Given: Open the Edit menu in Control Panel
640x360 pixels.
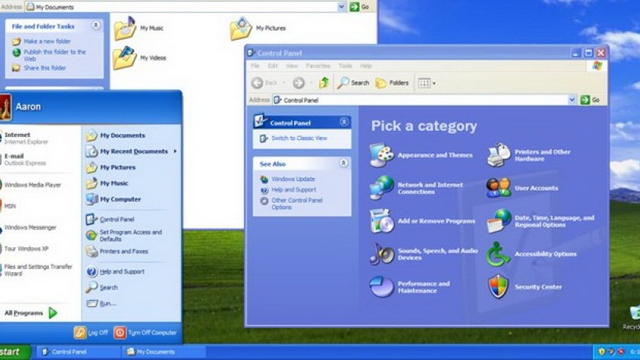Looking at the screenshot, I should click(x=273, y=66).
